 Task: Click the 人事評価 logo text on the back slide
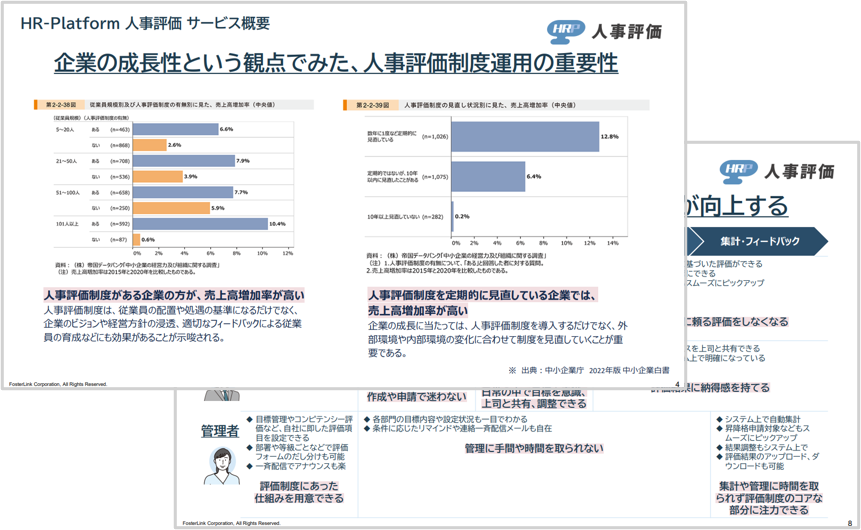pyautogui.click(x=800, y=171)
